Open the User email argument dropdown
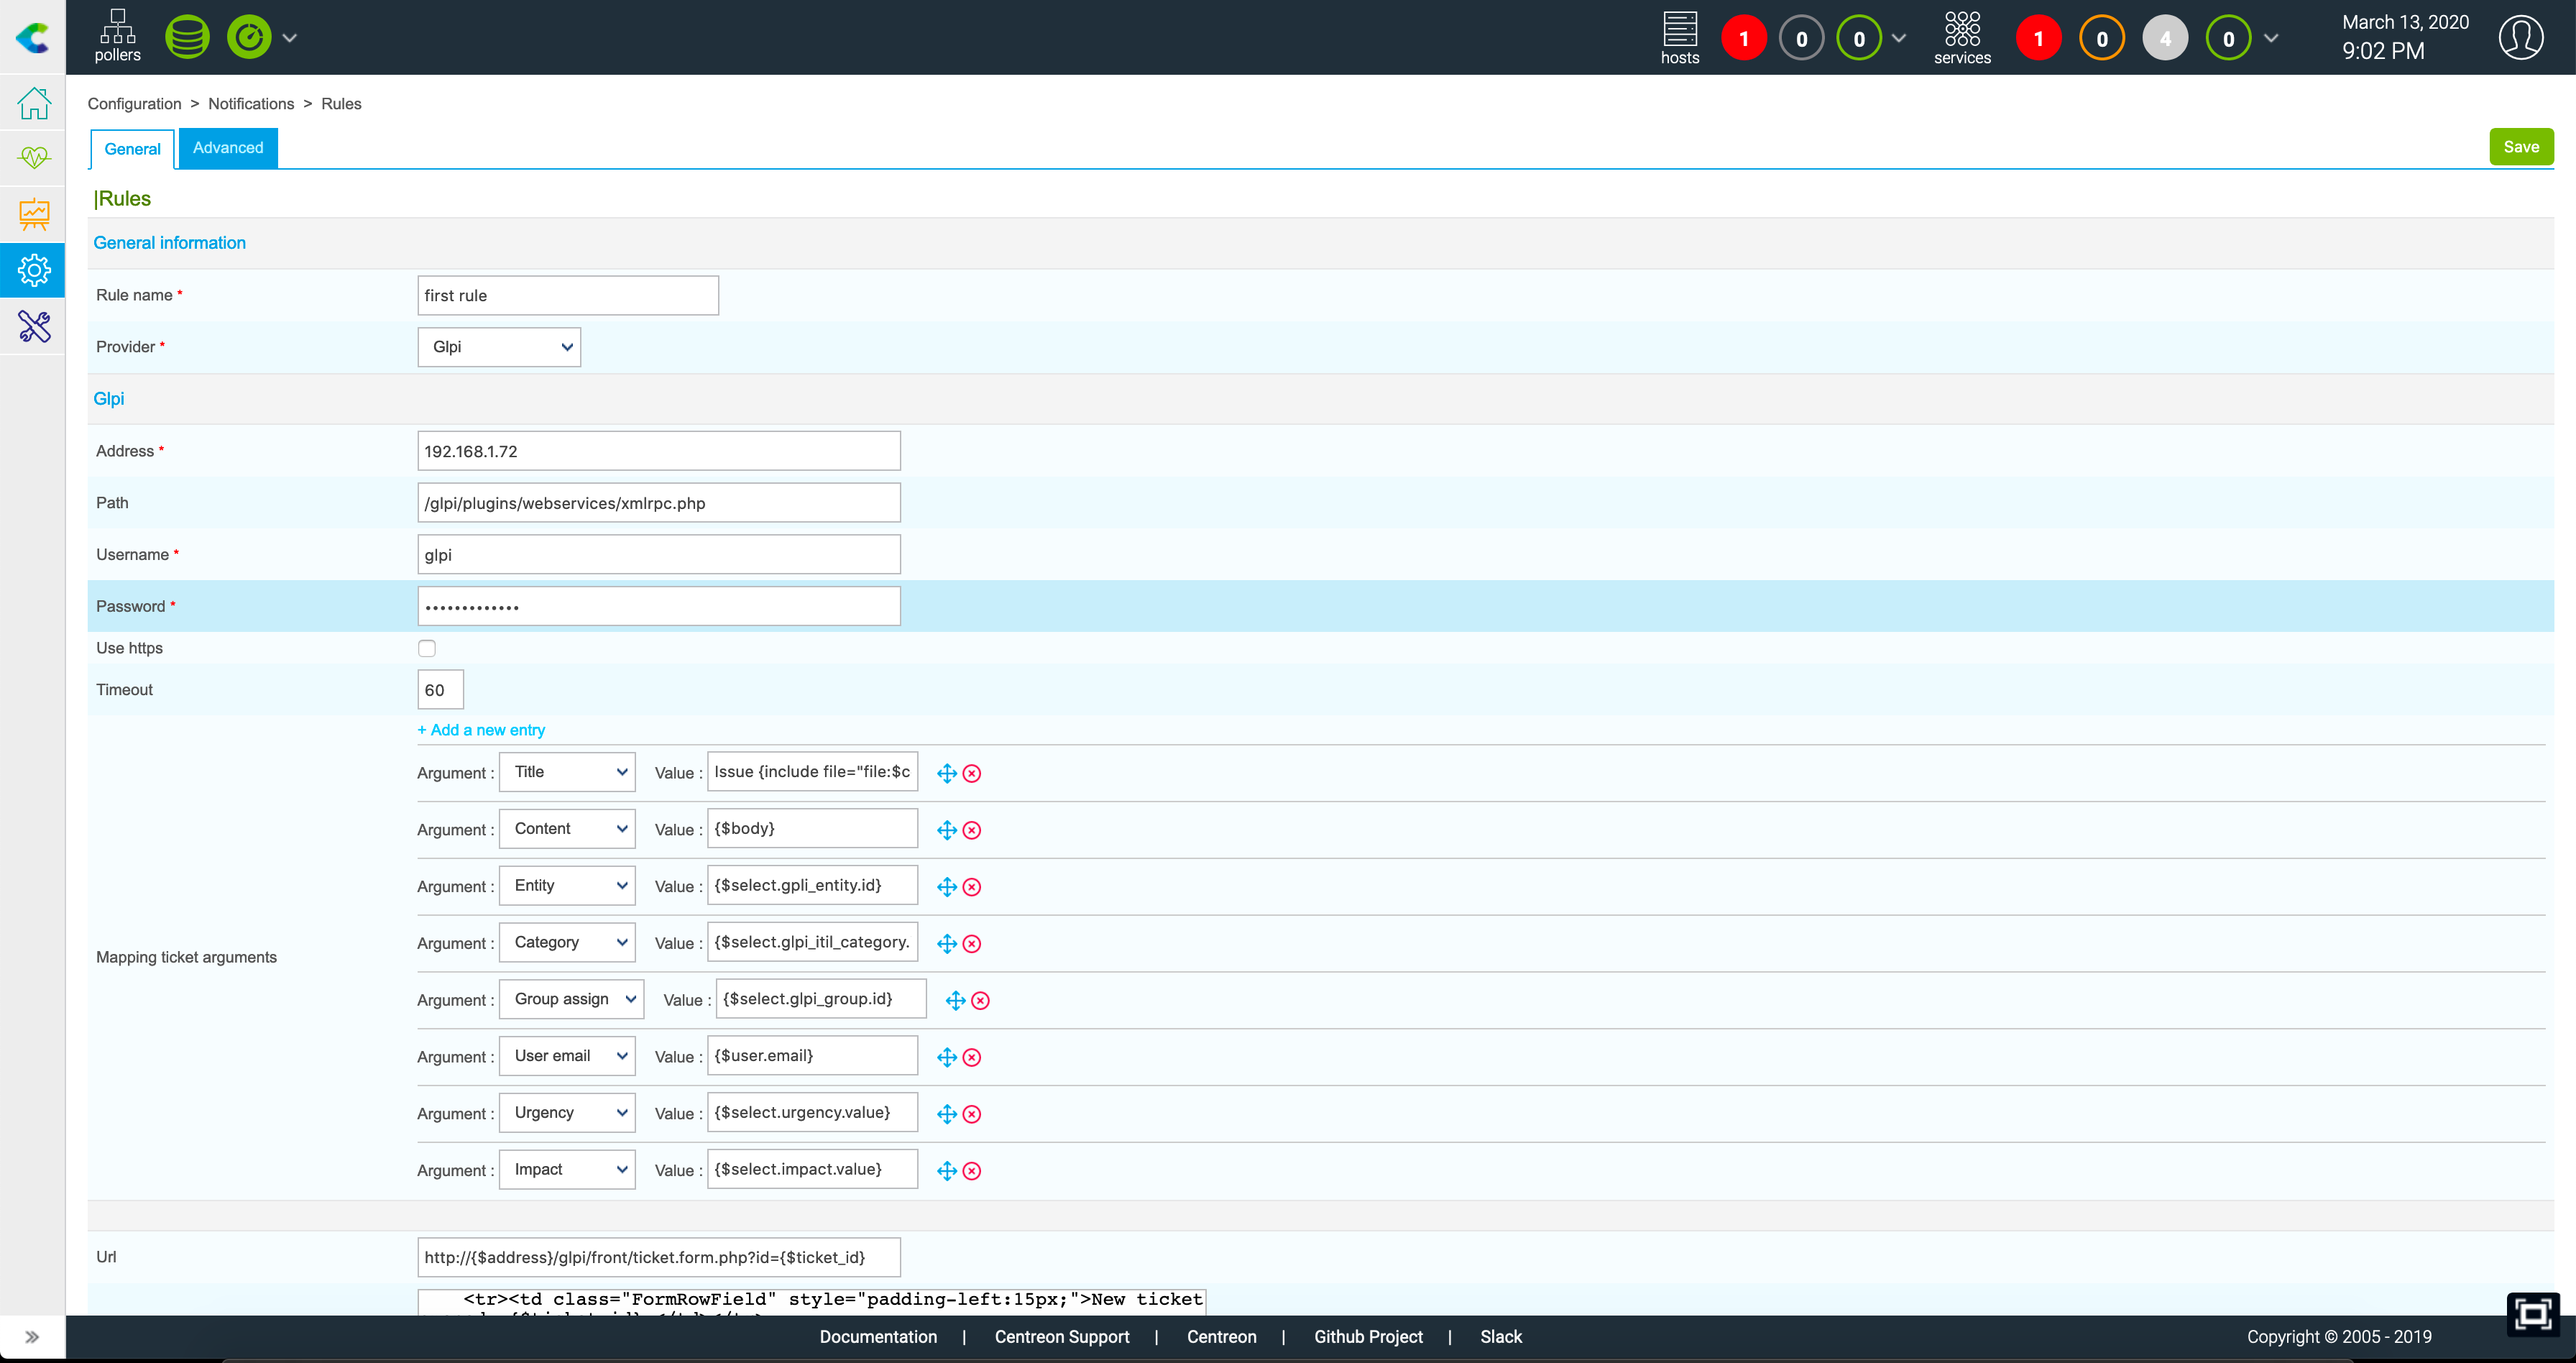The height and width of the screenshot is (1363, 2576). click(x=567, y=1056)
